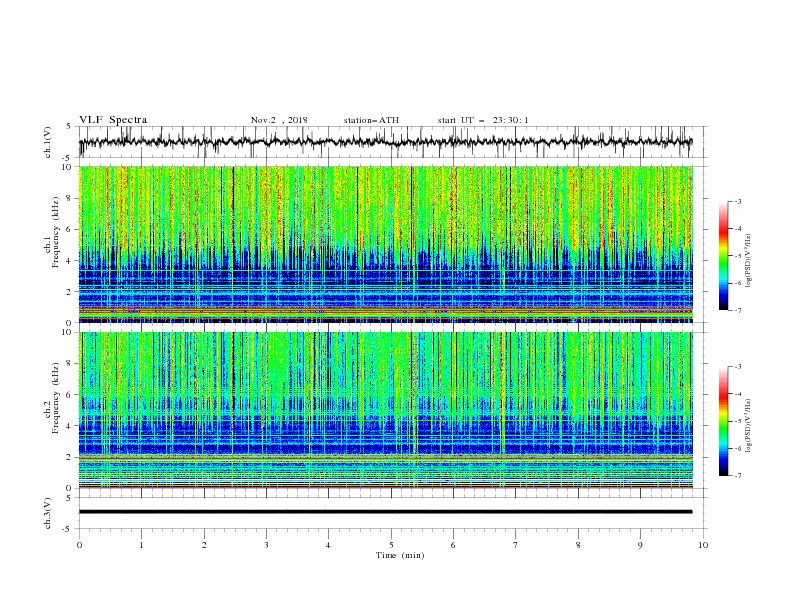The width and height of the screenshot is (792, 612).
Task: Click the ch.1 spectrogram color bar
Action: click(724, 256)
